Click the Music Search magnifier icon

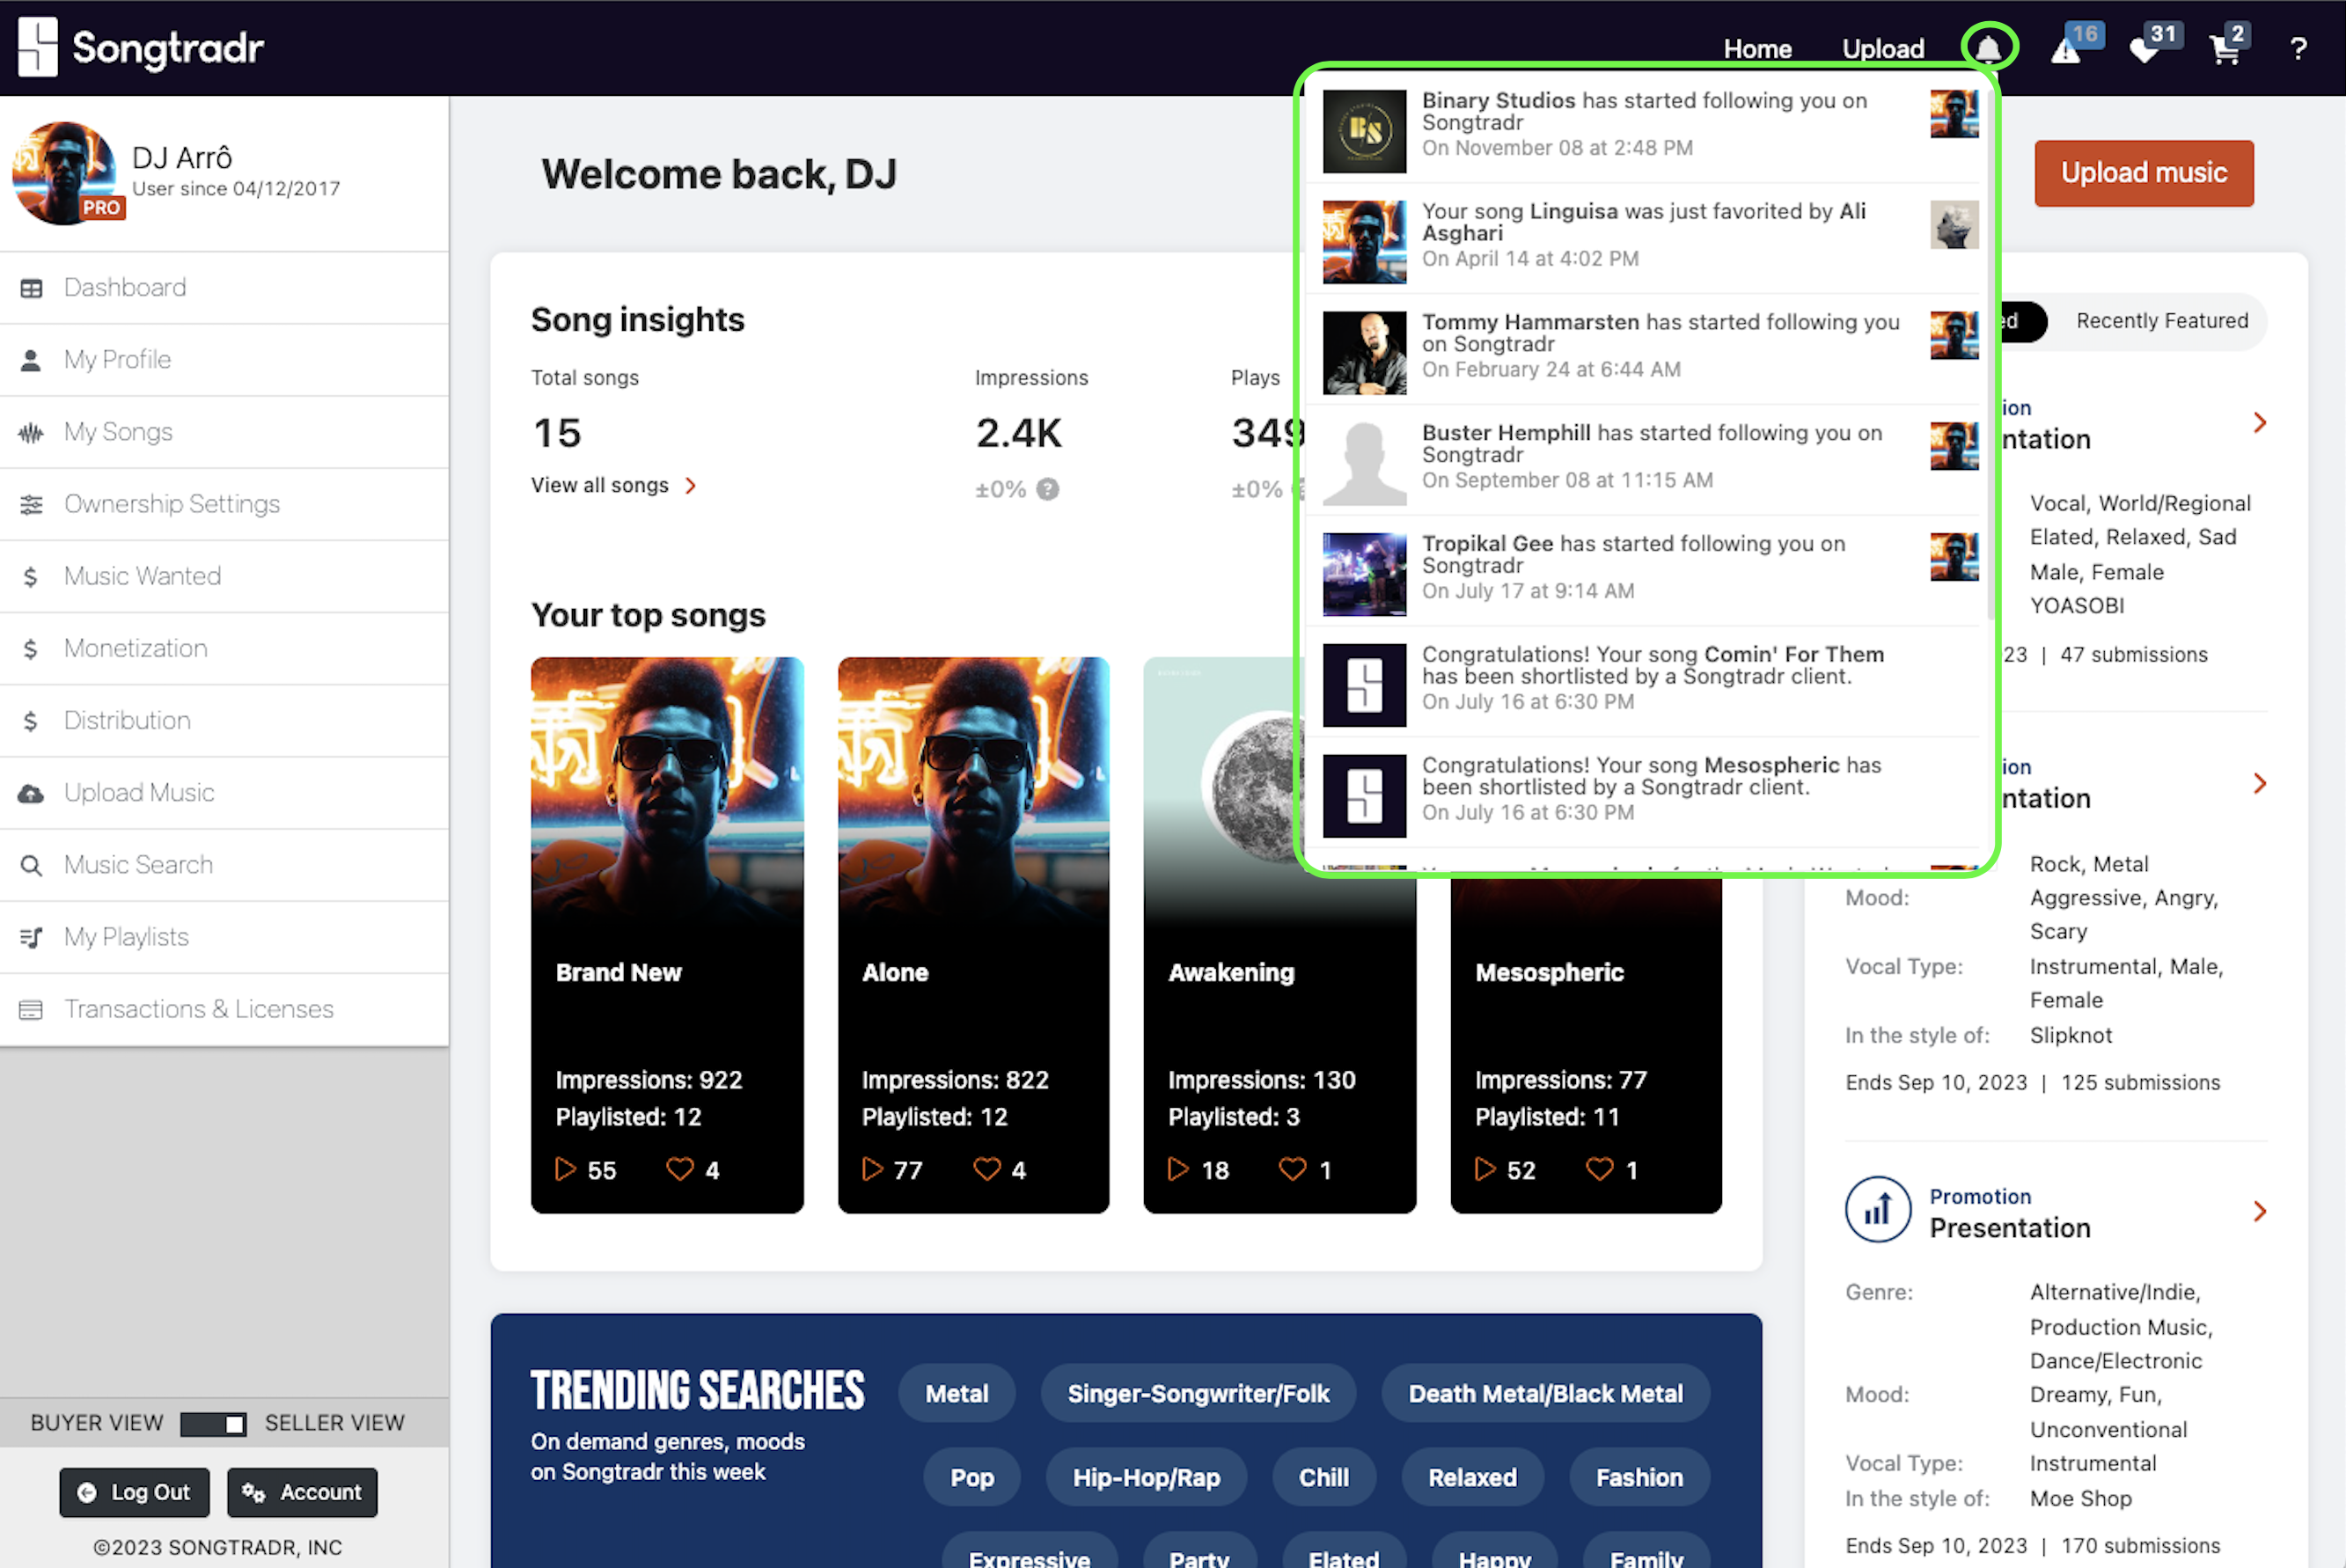31,865
